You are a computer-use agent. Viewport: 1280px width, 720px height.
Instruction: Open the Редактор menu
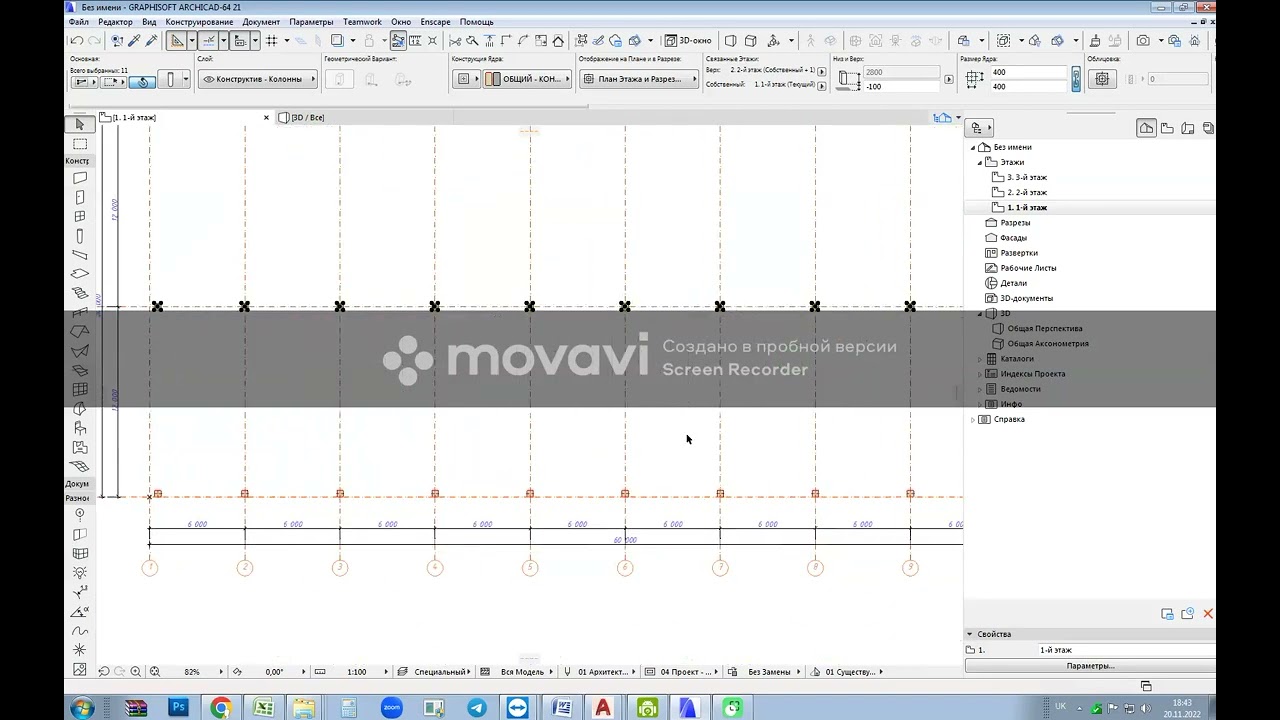(115, 22)
